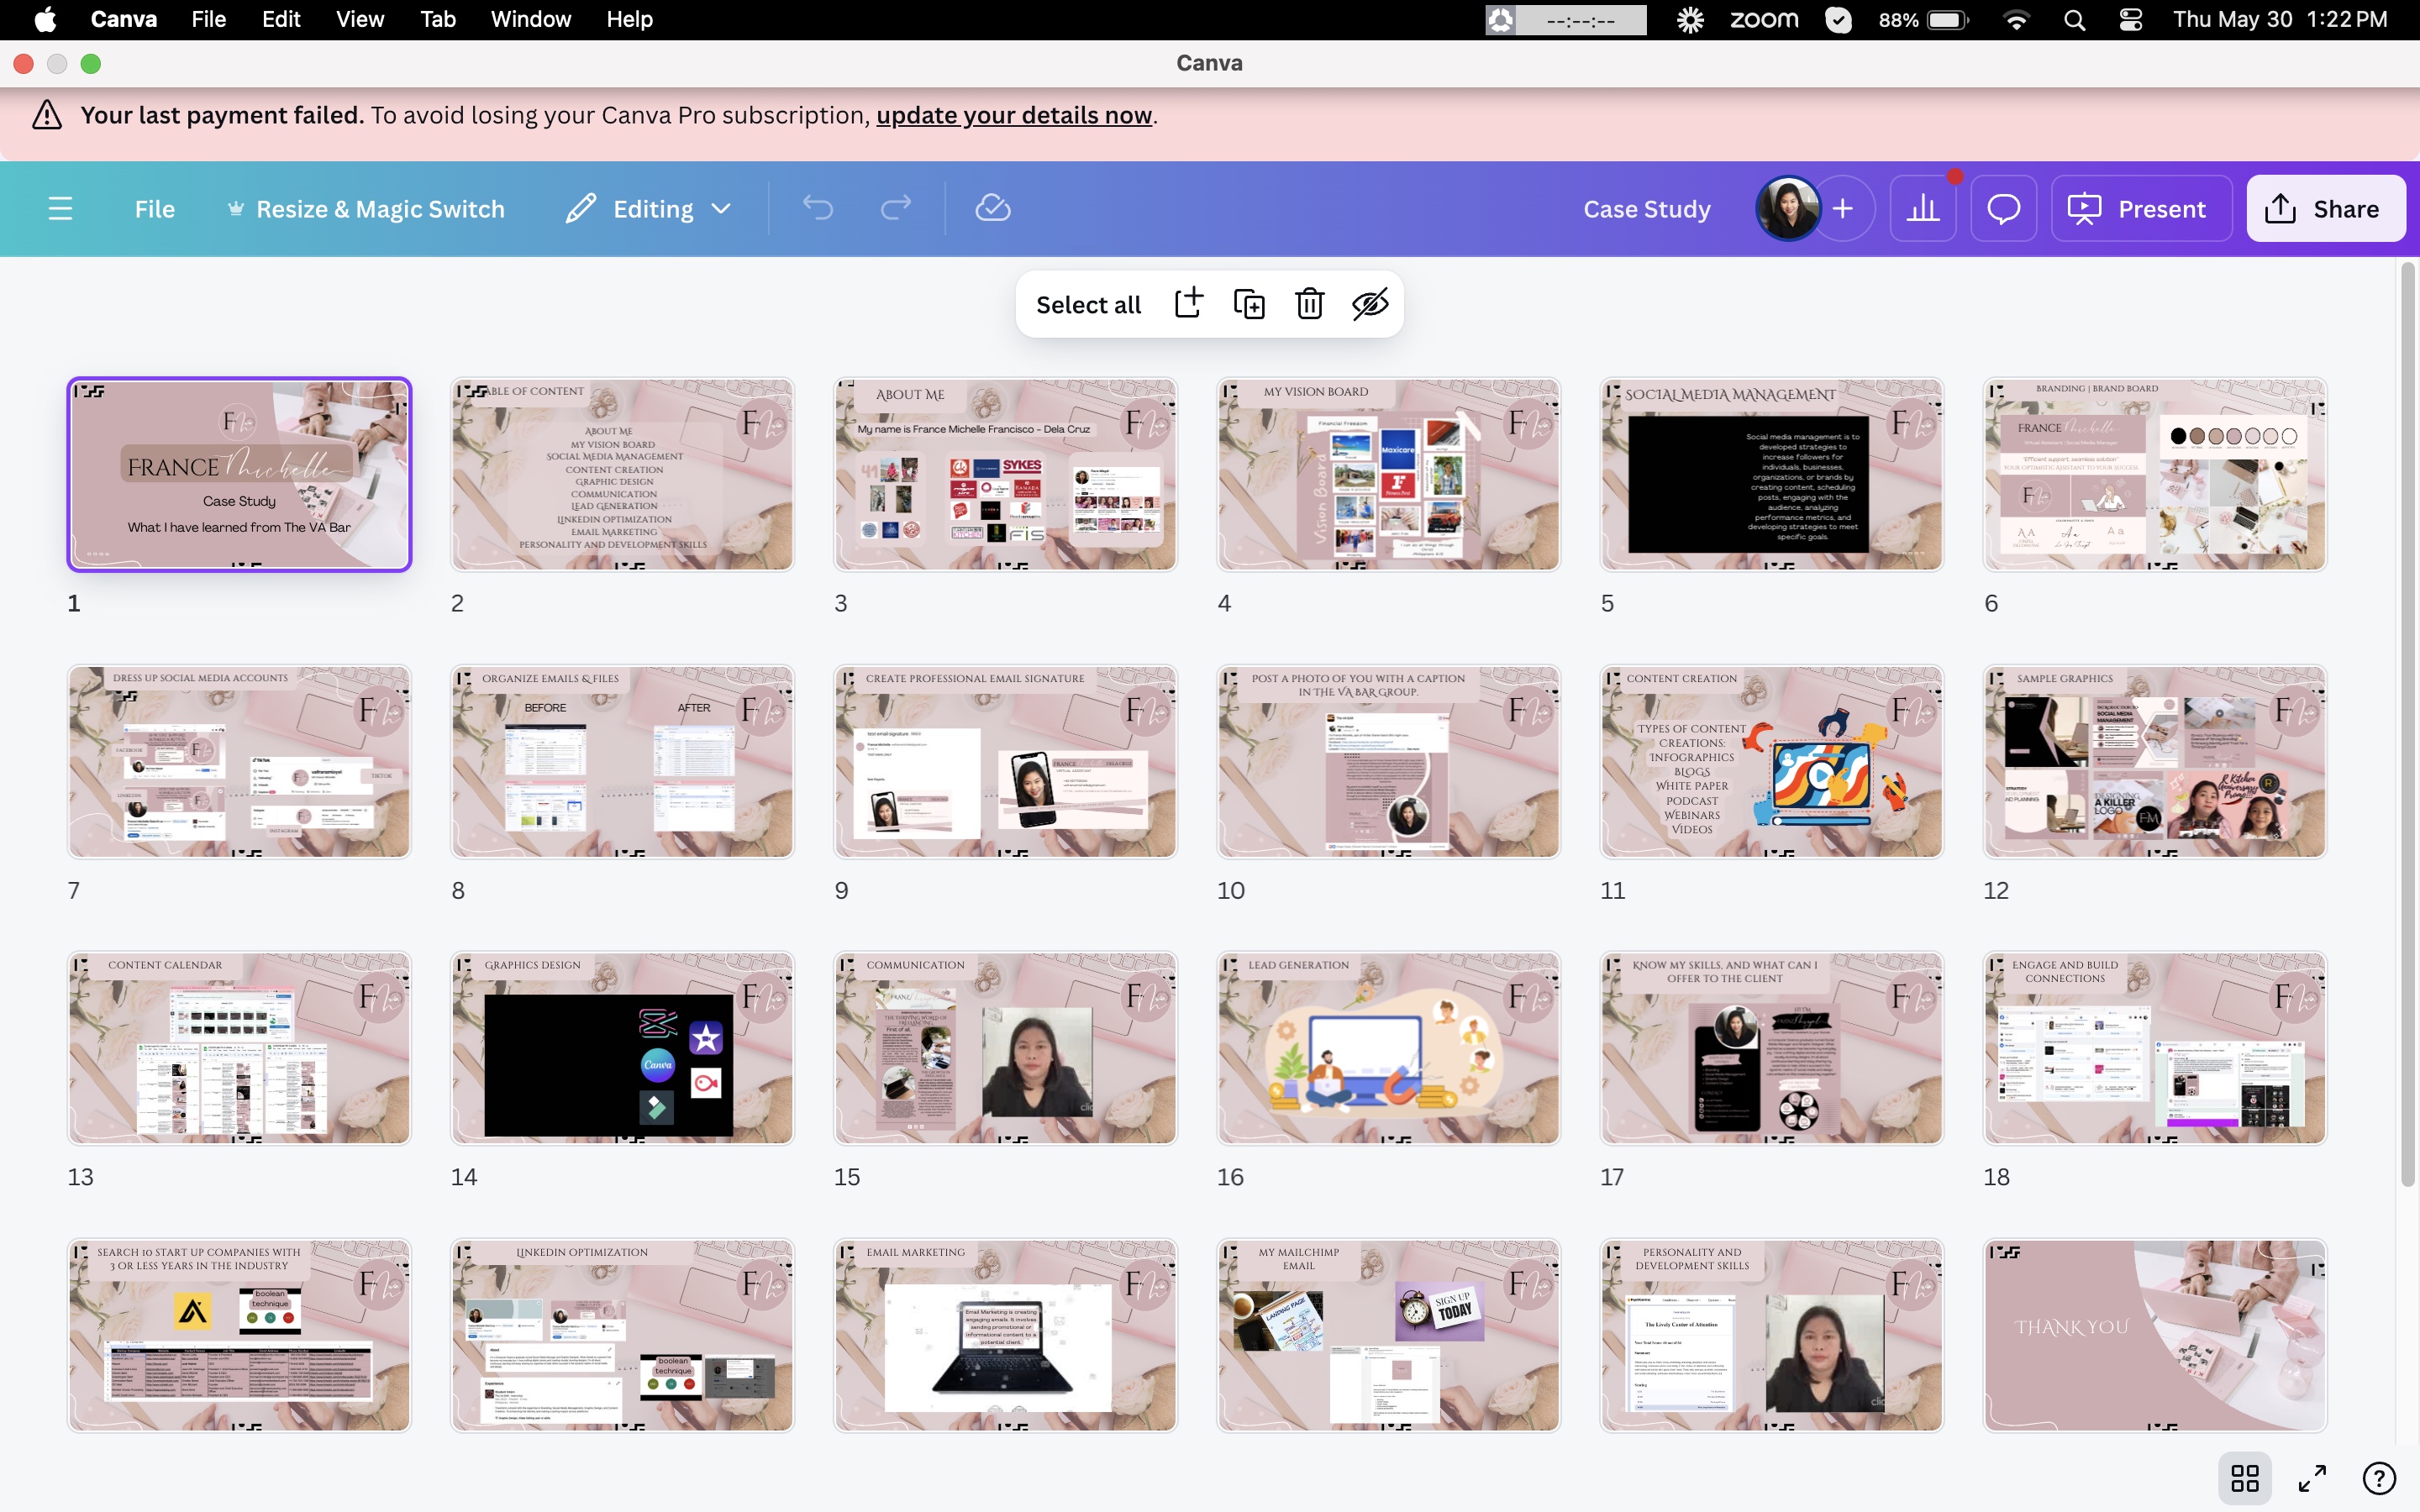Click the vertical scrollbar on the right

(2408, 725)
